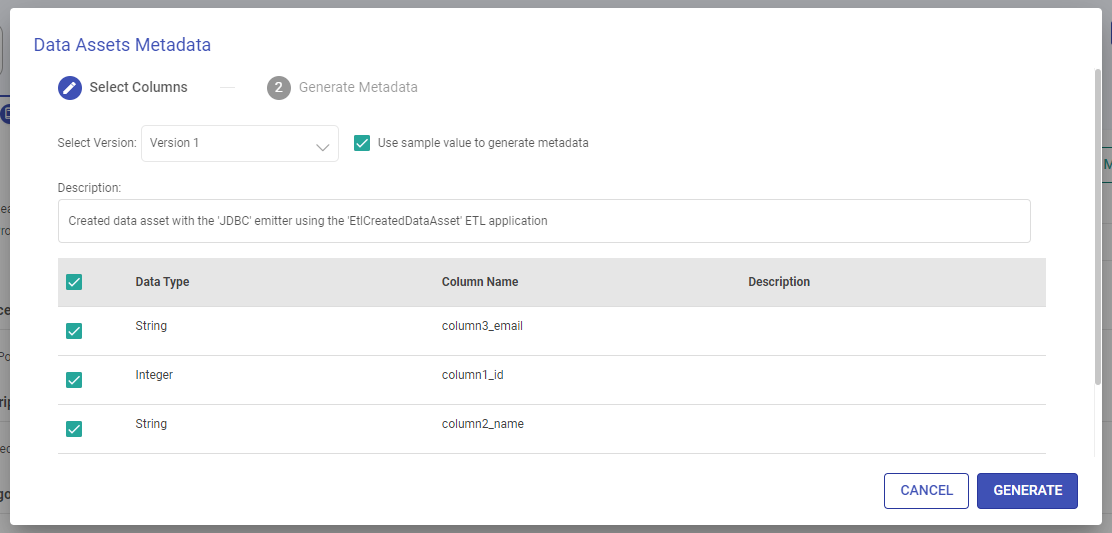
Task: Deselect the column2_name row checkbox
Action: 74,429
